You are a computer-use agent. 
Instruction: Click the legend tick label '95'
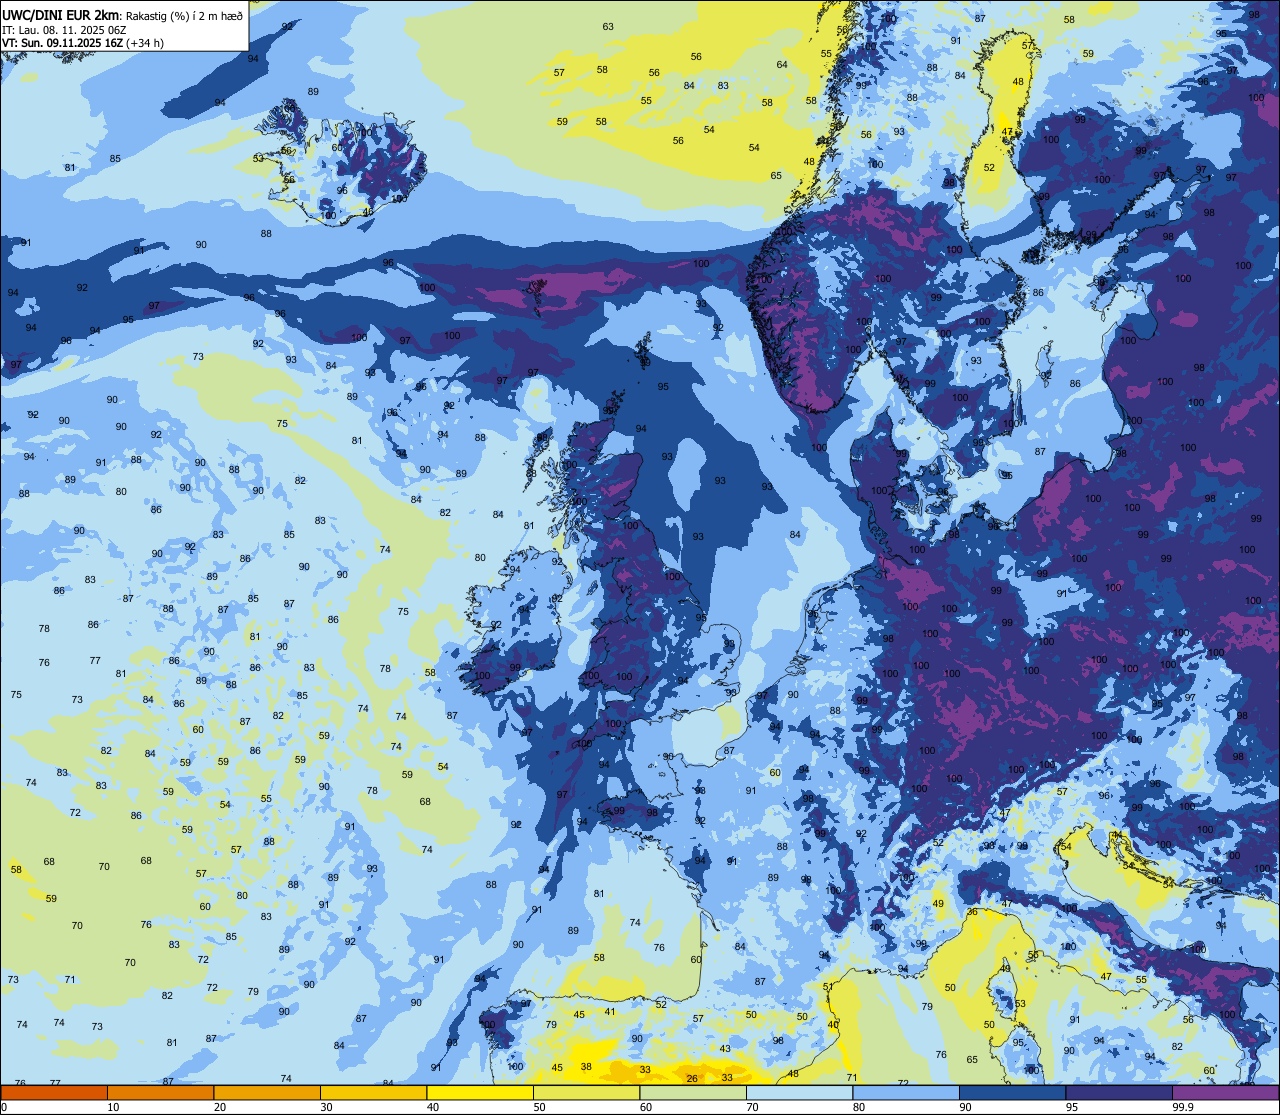click(x=1072, y=1107)
